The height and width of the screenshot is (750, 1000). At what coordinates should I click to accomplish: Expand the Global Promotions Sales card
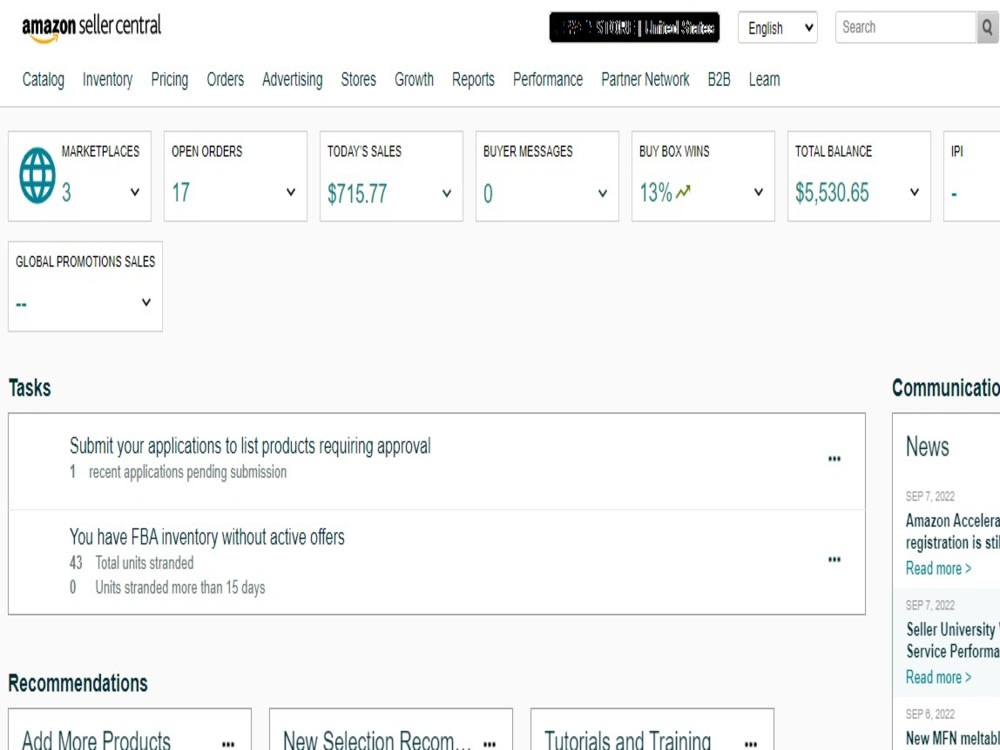(x=146, y=302)
